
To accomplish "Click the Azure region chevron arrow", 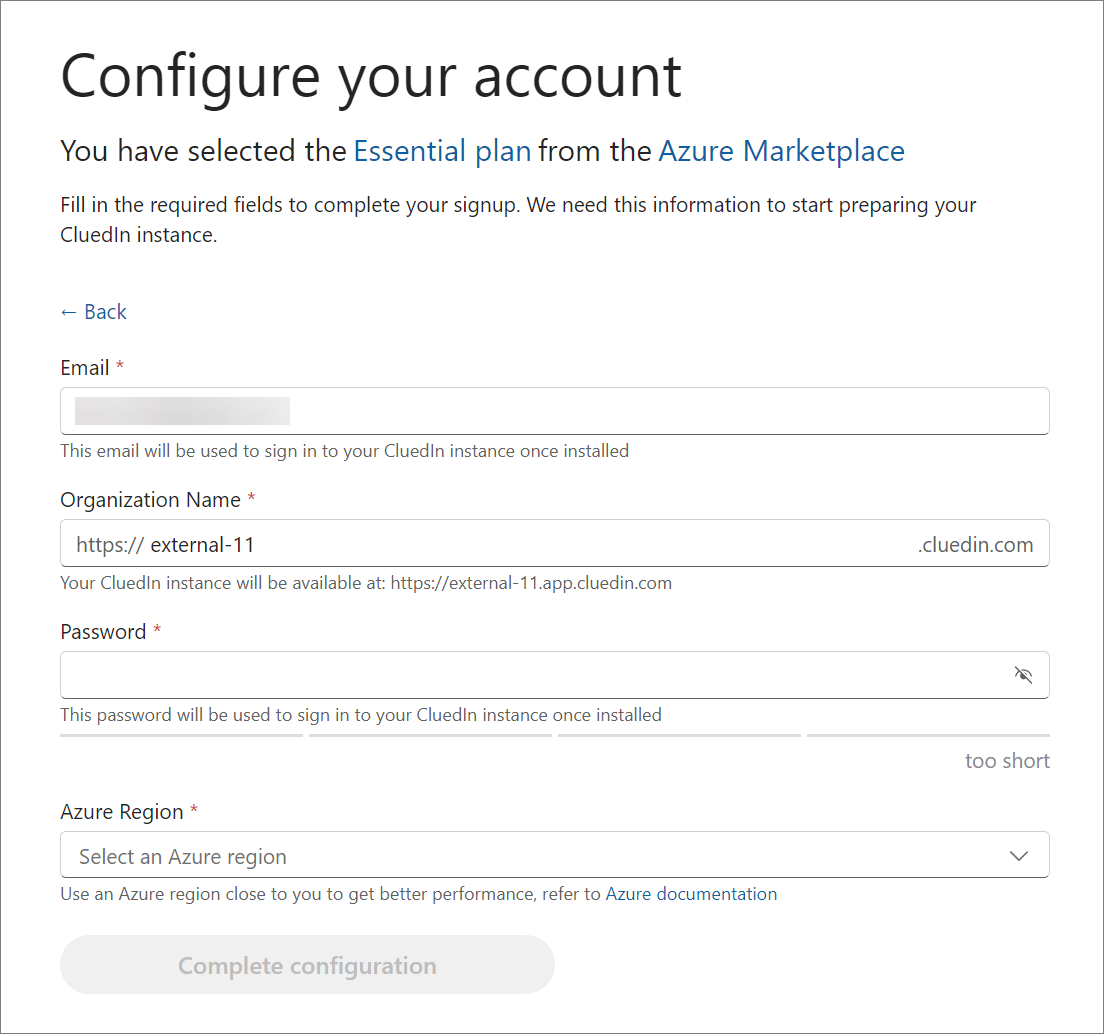I will (x=1019, y=856).
